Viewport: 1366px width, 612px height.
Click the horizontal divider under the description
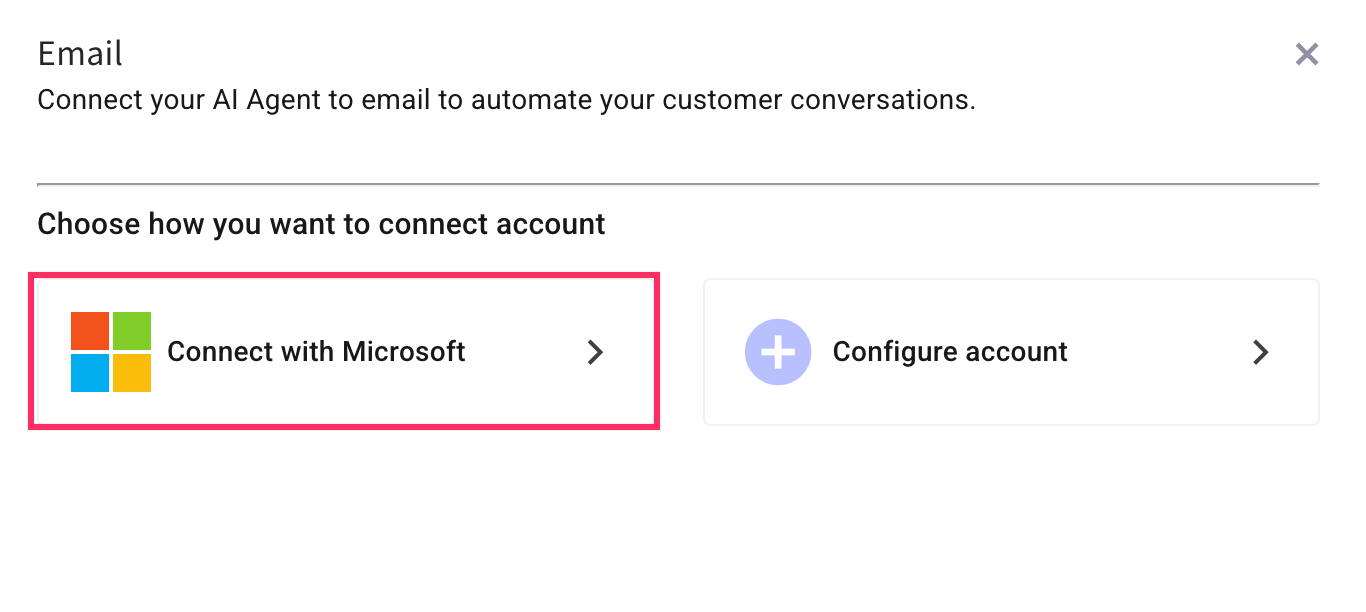click(678, 184)
